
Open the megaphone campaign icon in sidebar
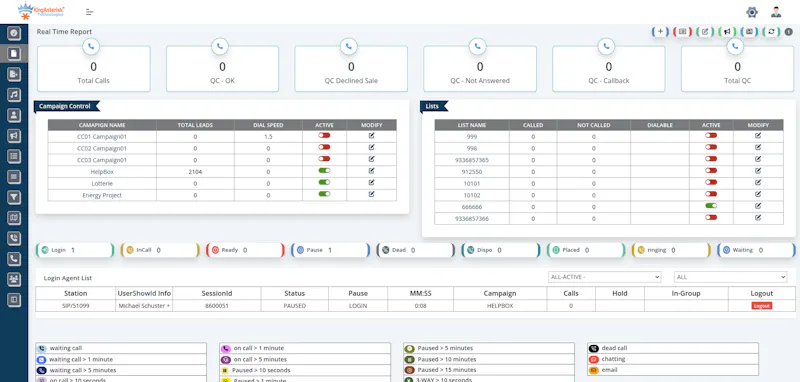tap(14, 136)
